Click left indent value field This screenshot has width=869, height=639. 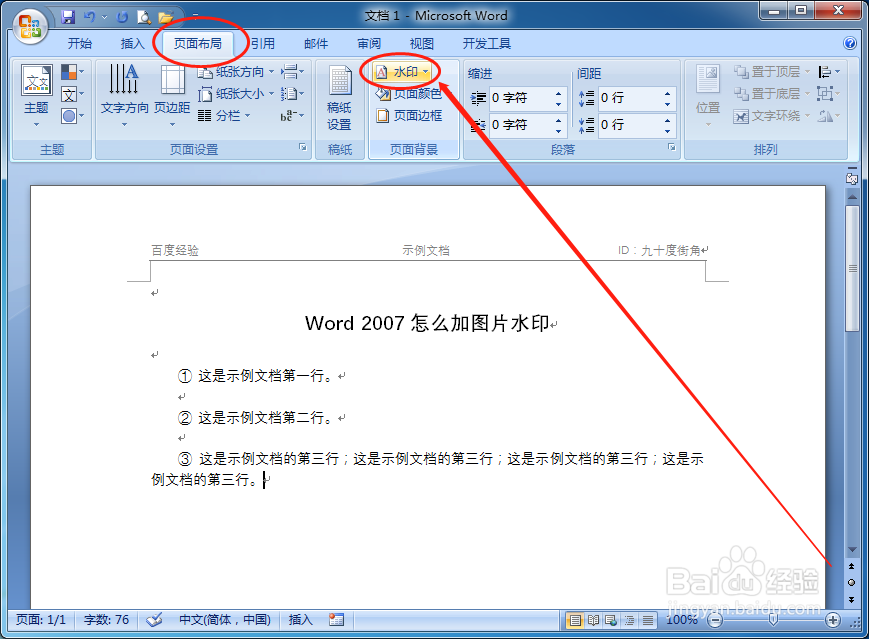[520, 98]
